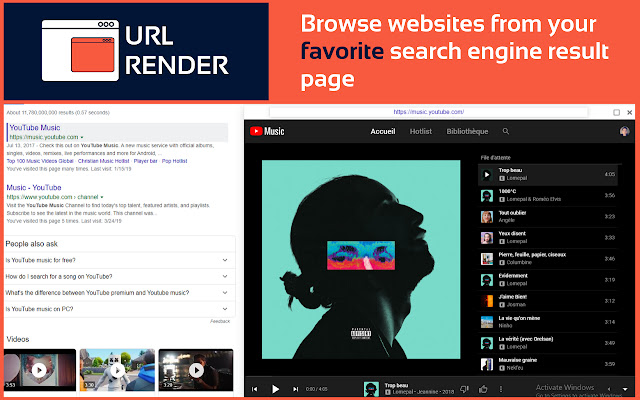The image size is (640, 400).
Task: Click the 'Columbine' artist name in queue
Action: (519, 262)
